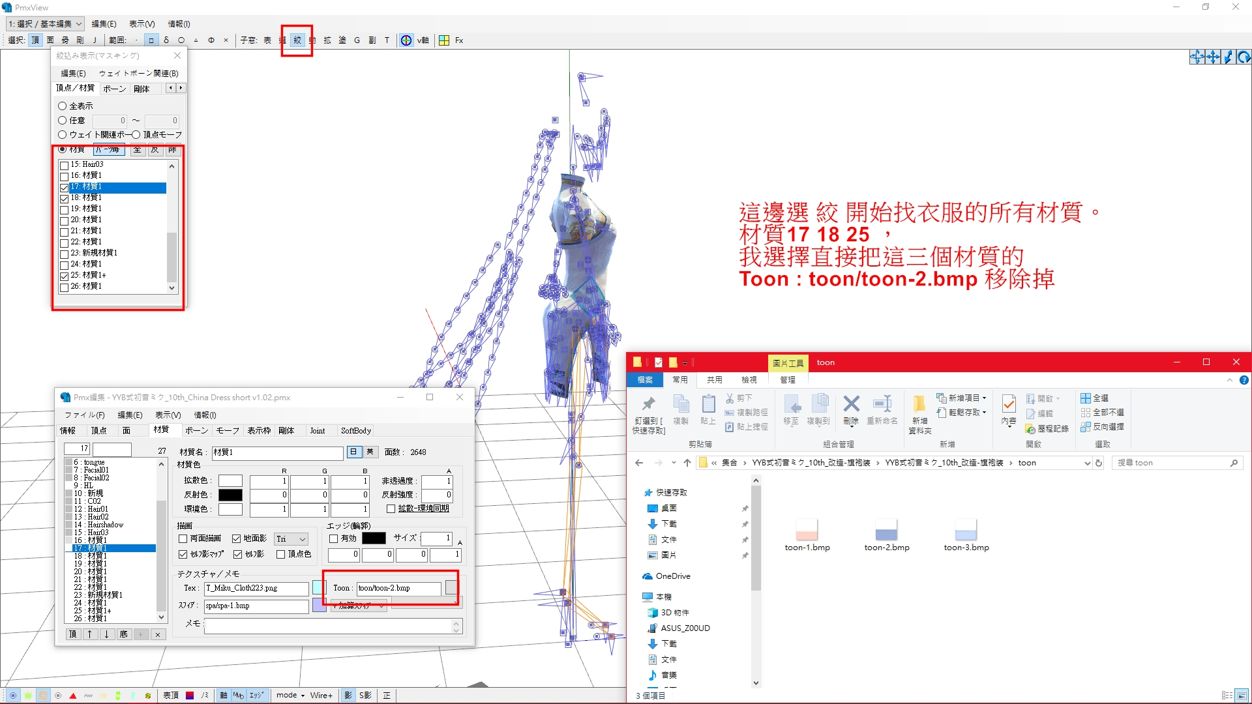
Task: Check 19: 材質1 in masking list
Action: pyautogui.click(x=65, y=209)
